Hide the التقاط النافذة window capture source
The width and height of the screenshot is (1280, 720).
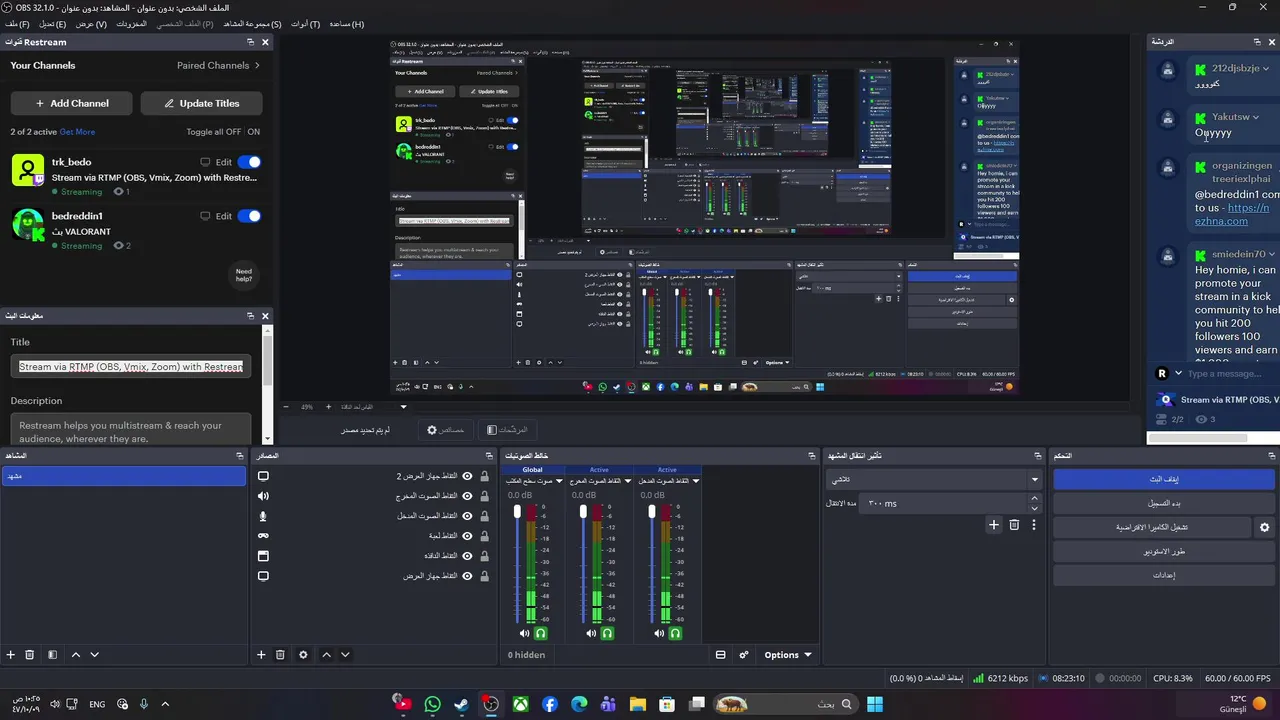467,555
